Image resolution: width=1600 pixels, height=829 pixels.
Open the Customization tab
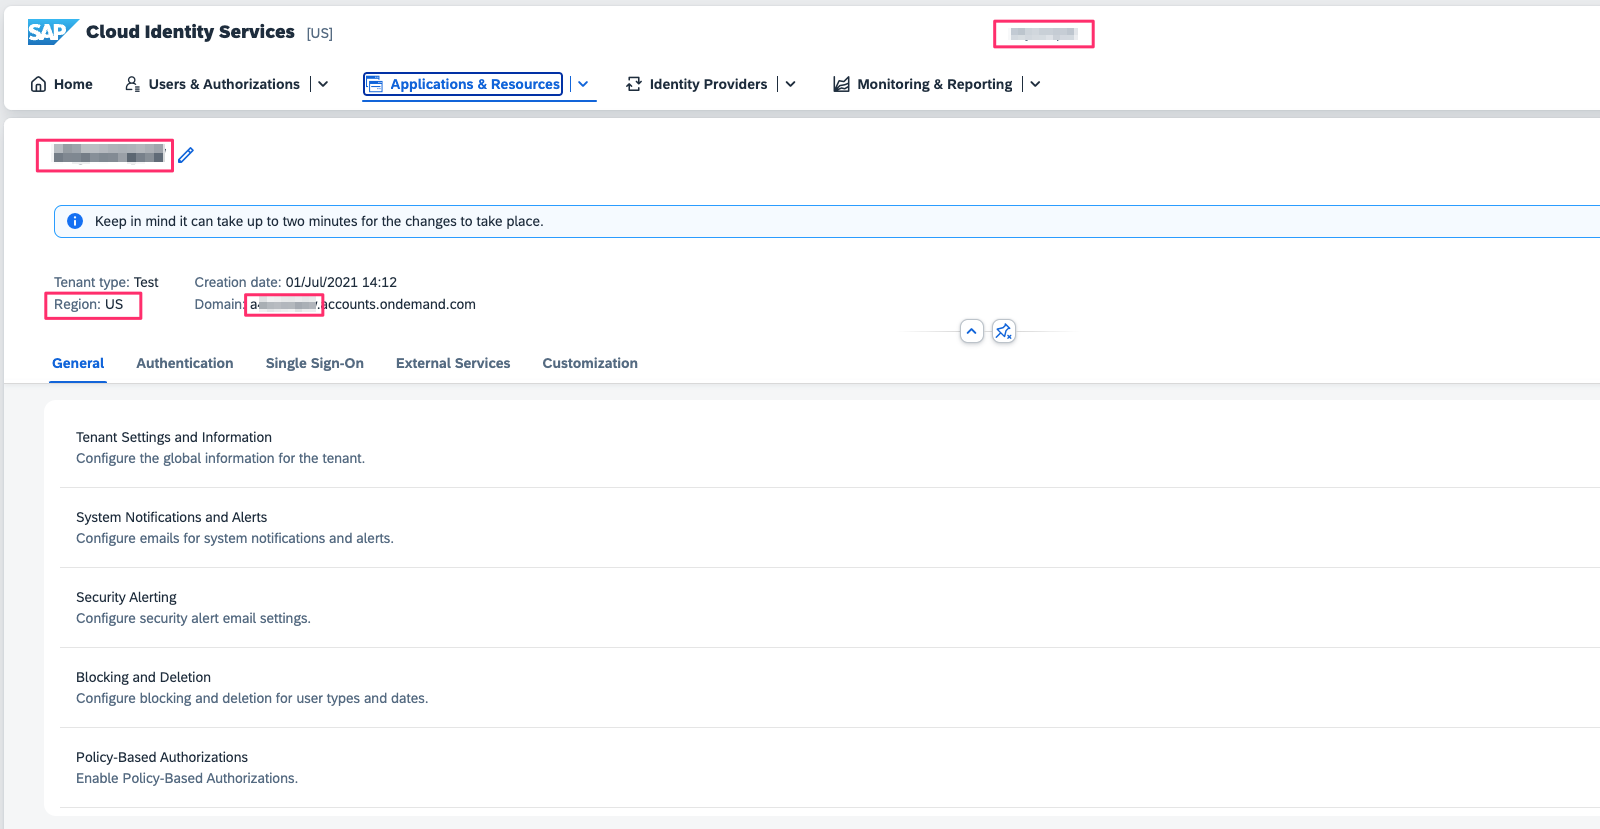pyautogui.click(x=590, y=363)
